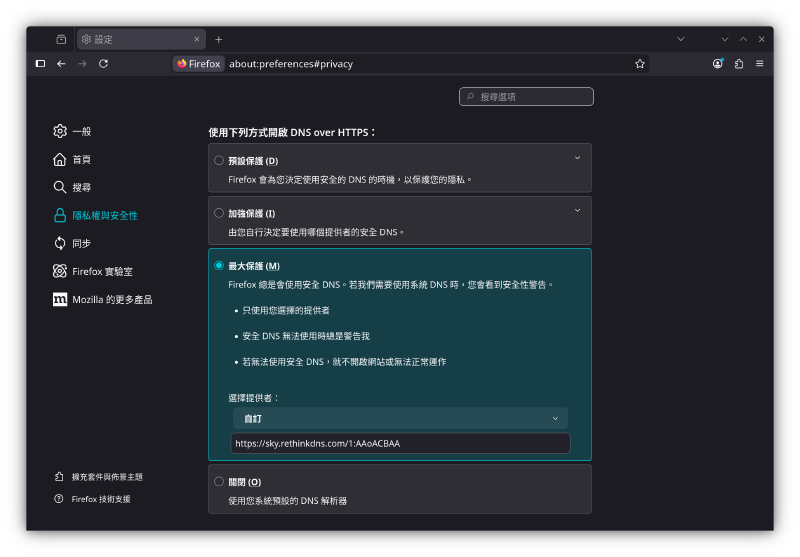Select 加強保護 radio option
Viewport: 800px width, 557px height.
pos(219,213)
